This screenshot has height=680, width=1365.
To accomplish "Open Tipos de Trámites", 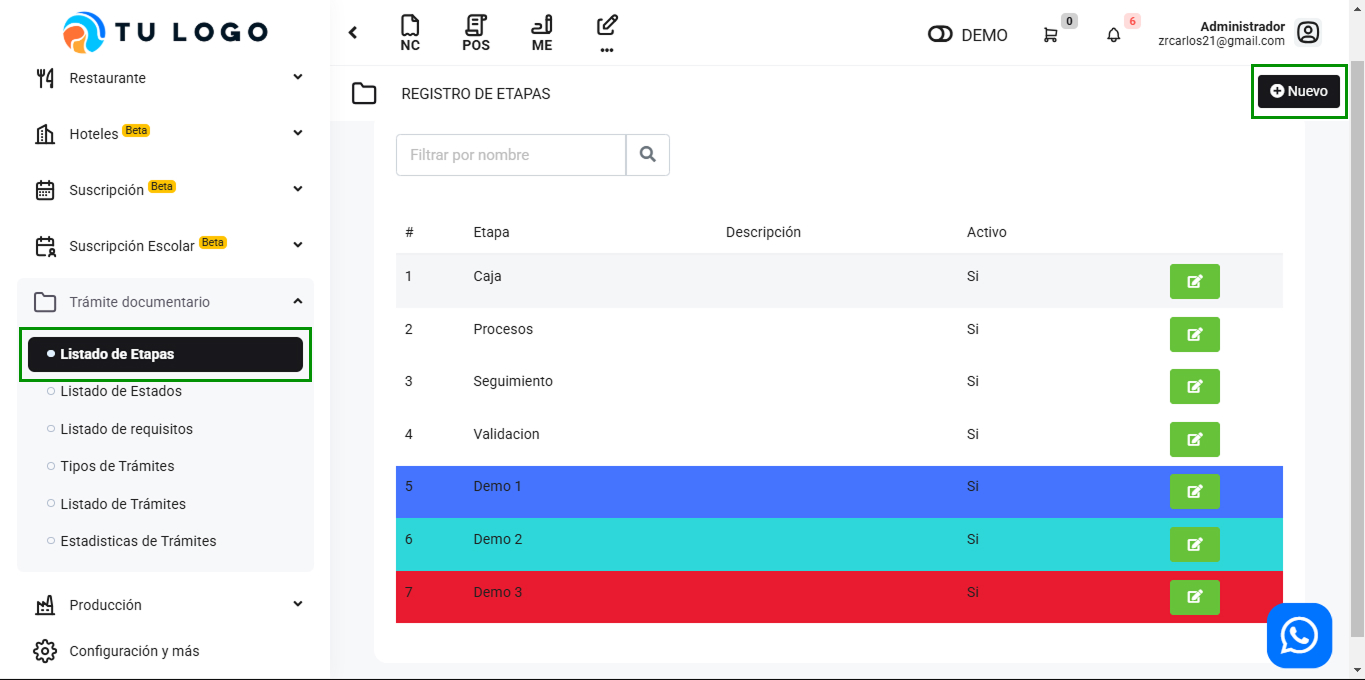I will (x=117, y=466).
